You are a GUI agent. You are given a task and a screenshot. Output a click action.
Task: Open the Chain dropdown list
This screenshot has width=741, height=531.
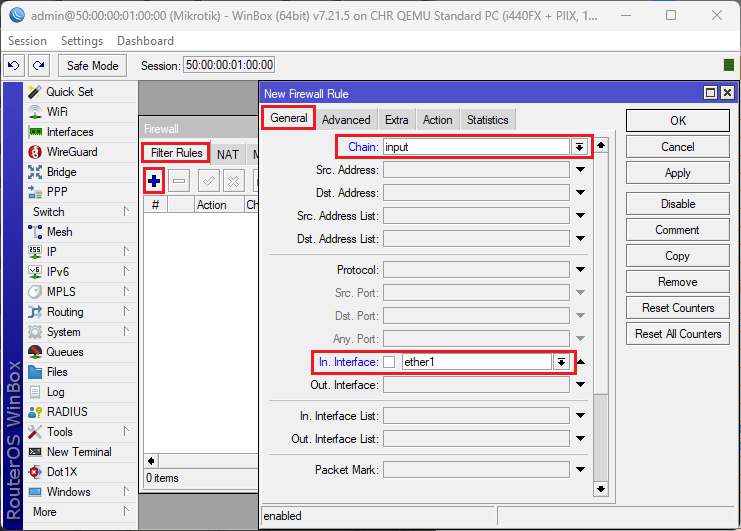click(579, 147)
